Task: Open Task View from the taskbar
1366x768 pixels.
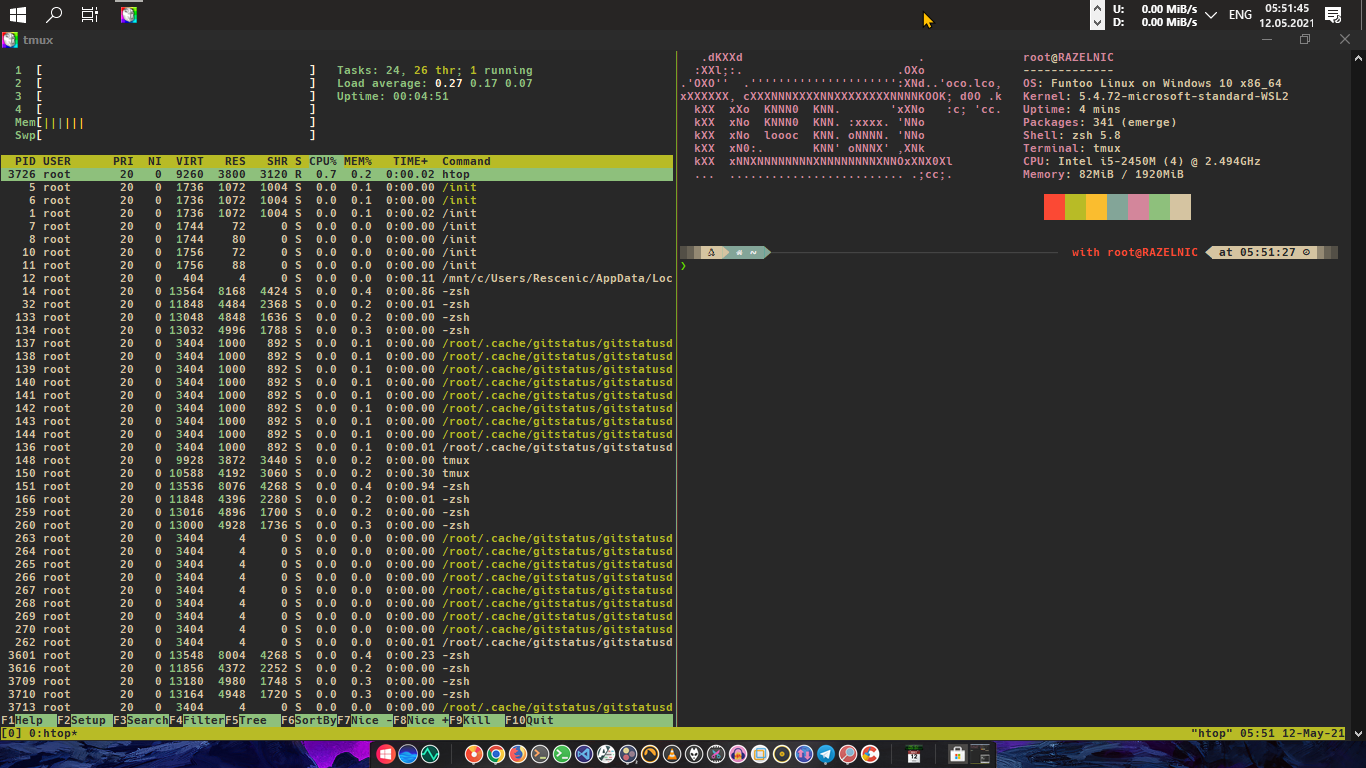Action: (x=90, y=15)
